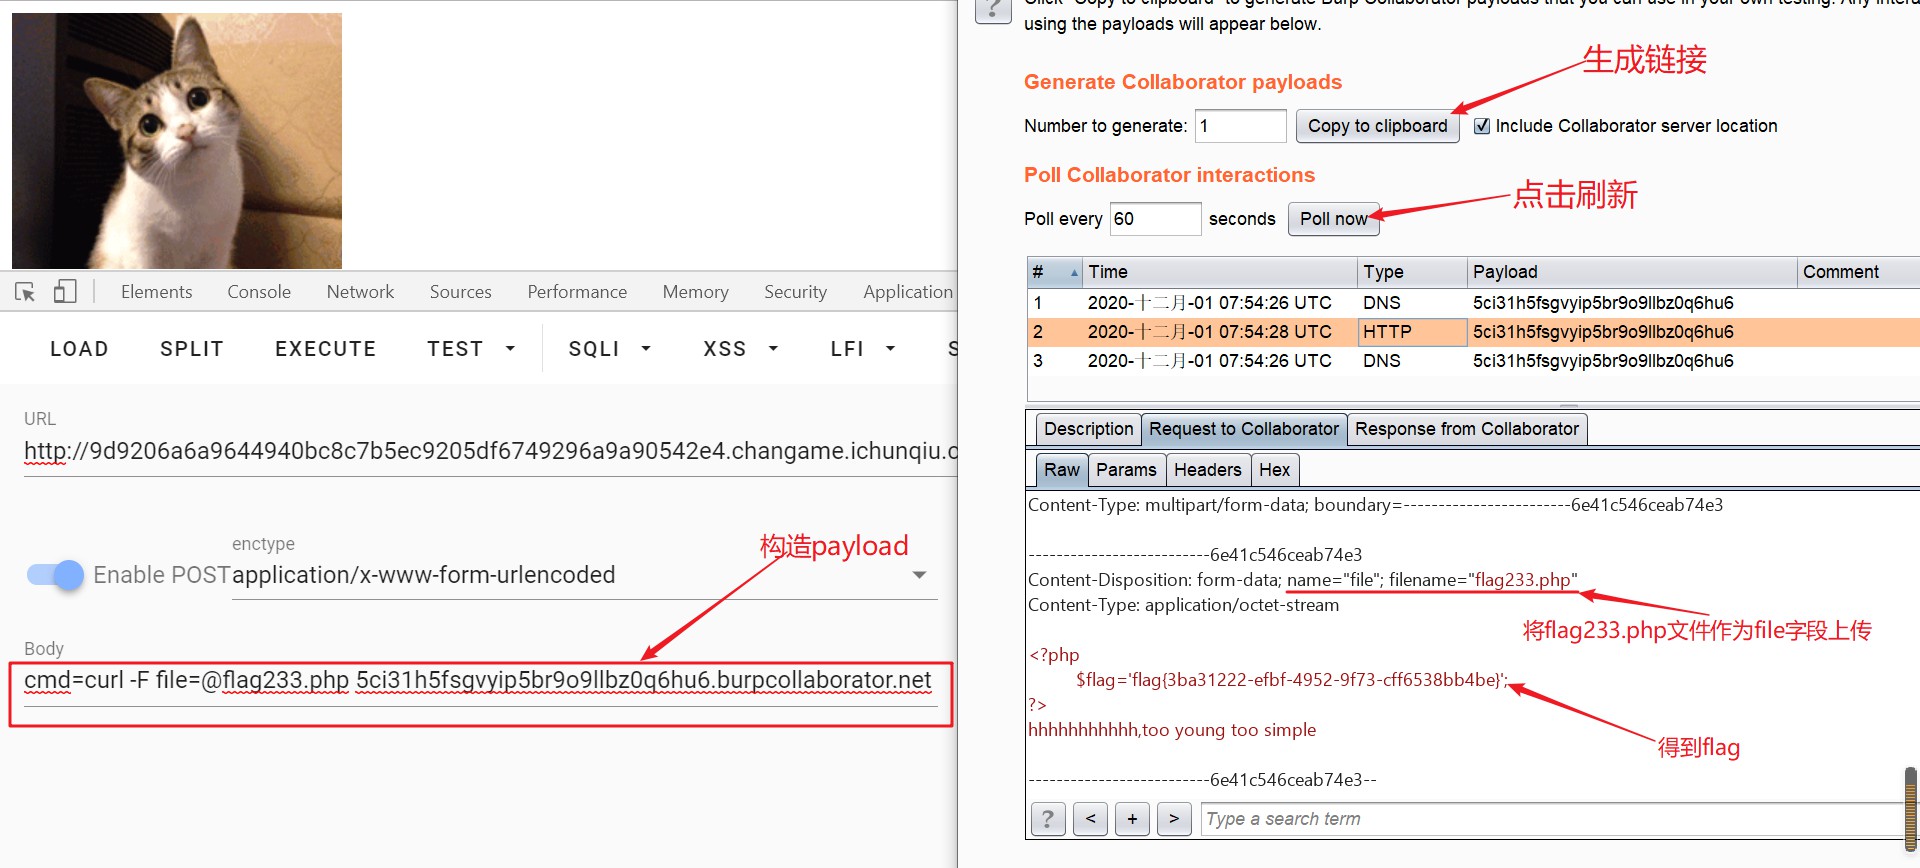Switch to the Elements tab

156,292
